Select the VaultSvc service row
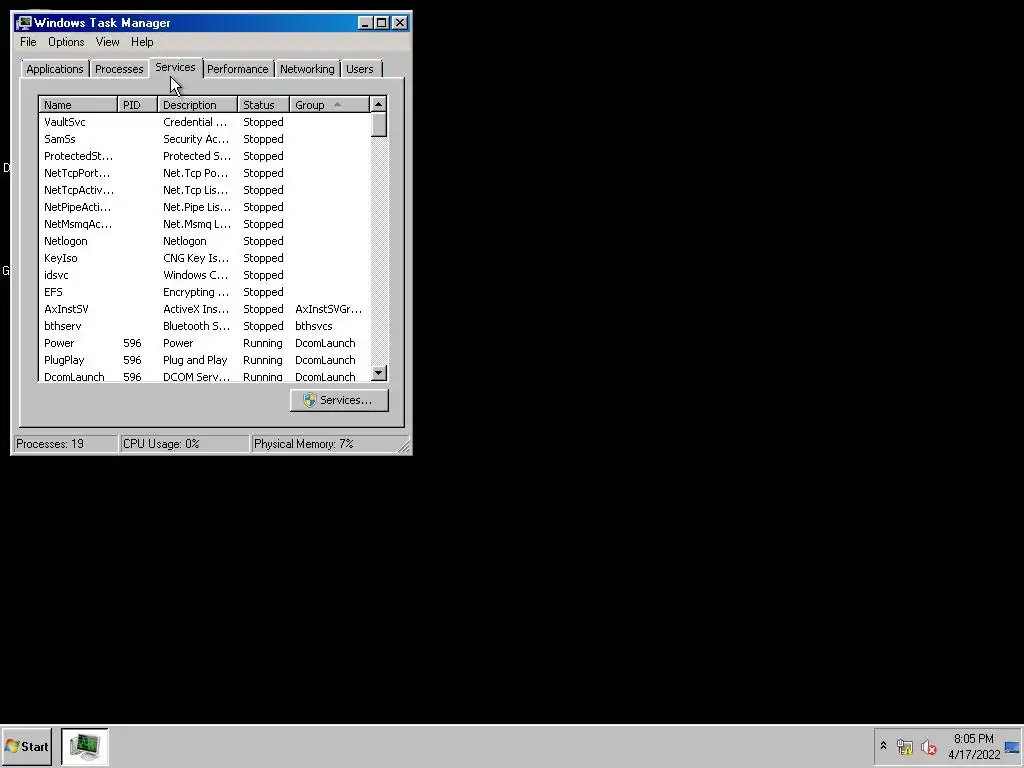The width and height of the screenshot is (1024, 768). tap(204, 122)
